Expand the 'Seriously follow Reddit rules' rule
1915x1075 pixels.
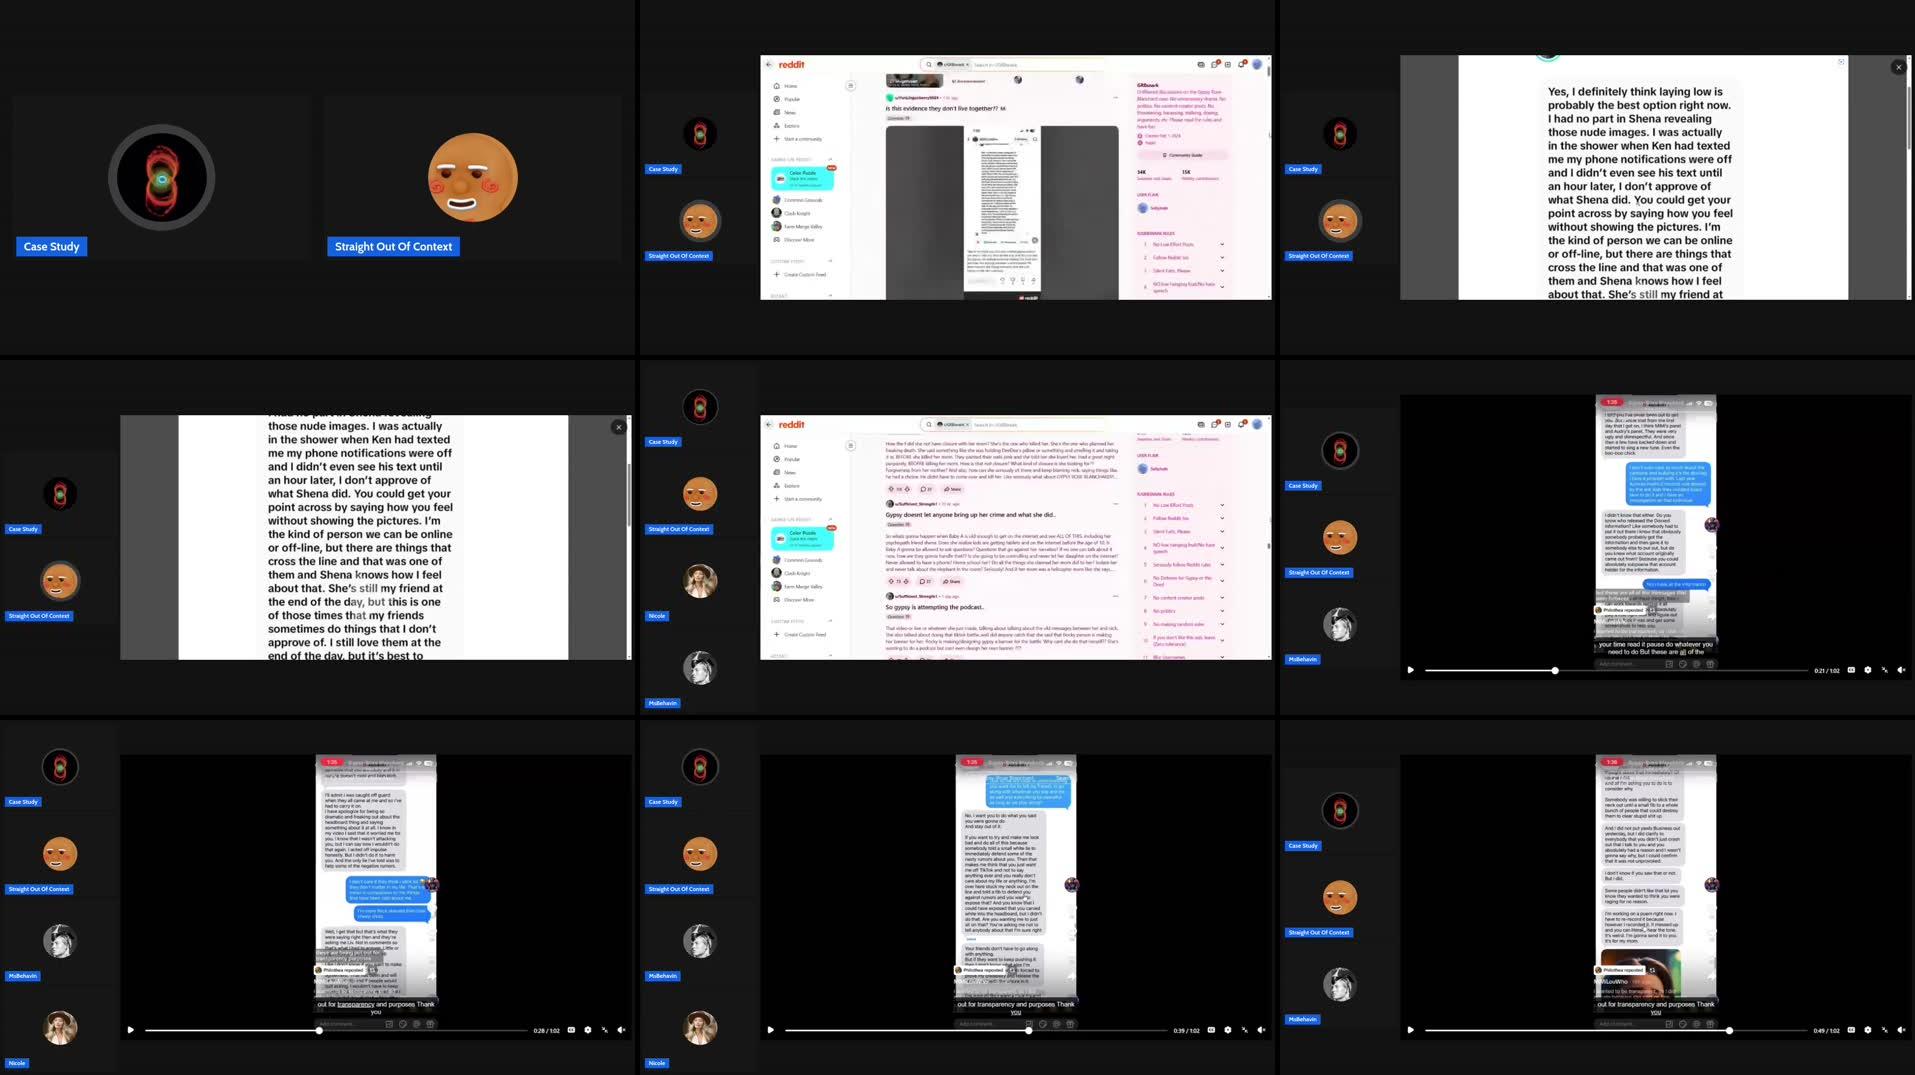[1221, 564]
